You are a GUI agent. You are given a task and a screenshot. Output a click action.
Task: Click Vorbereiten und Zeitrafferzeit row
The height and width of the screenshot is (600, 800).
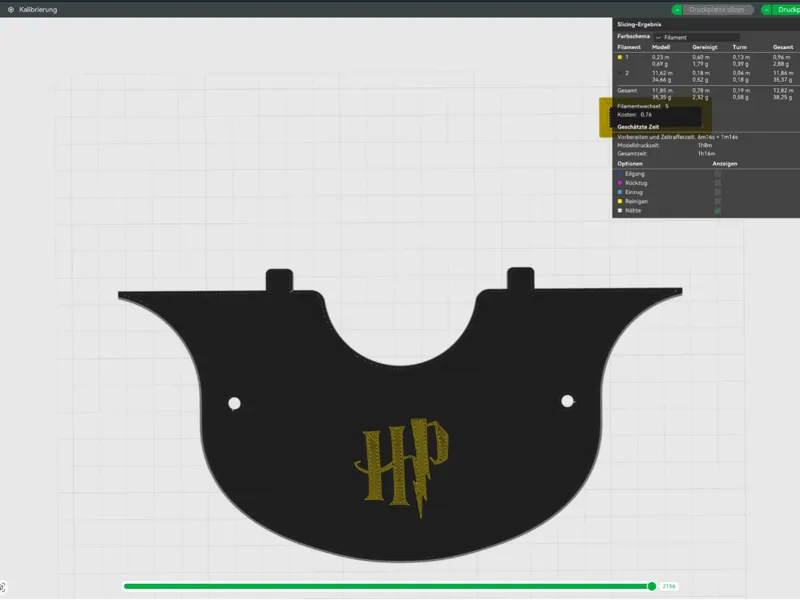tap(677, 137)
